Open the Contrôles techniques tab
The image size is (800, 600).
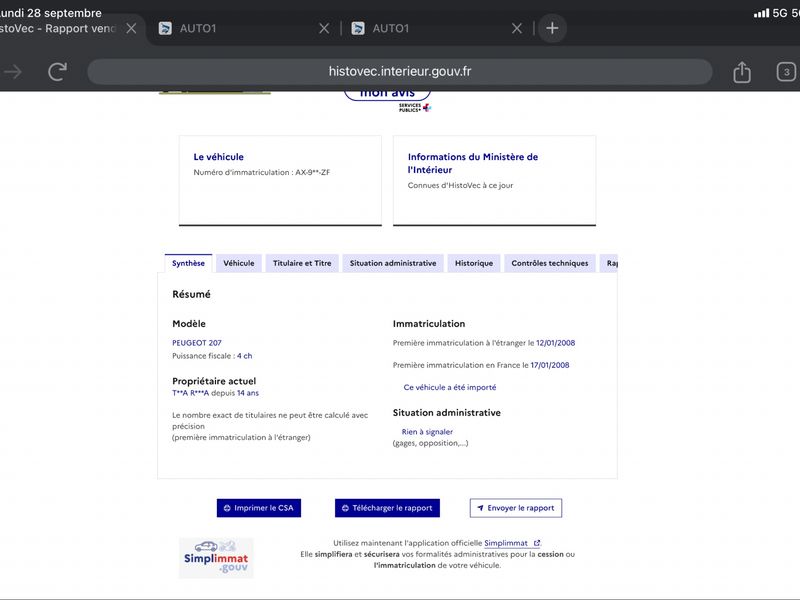pos(549,263)
